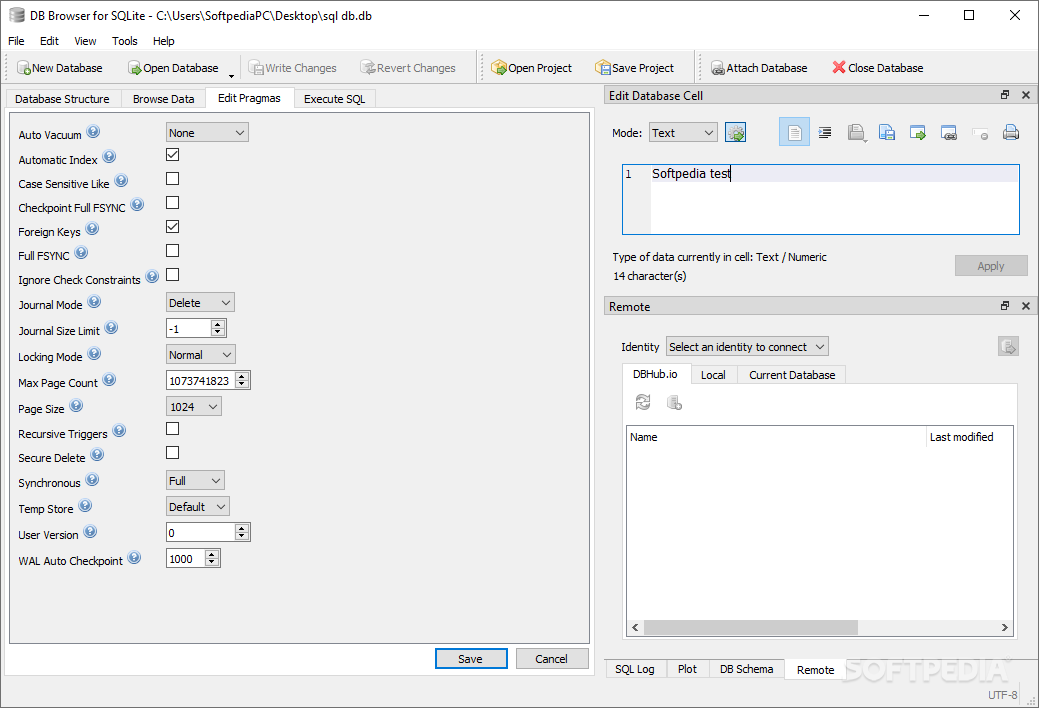The height and width of the screenshot is (708, 1039).
Task: Expand Open Database recent files arrow
Action: (231, 75)
